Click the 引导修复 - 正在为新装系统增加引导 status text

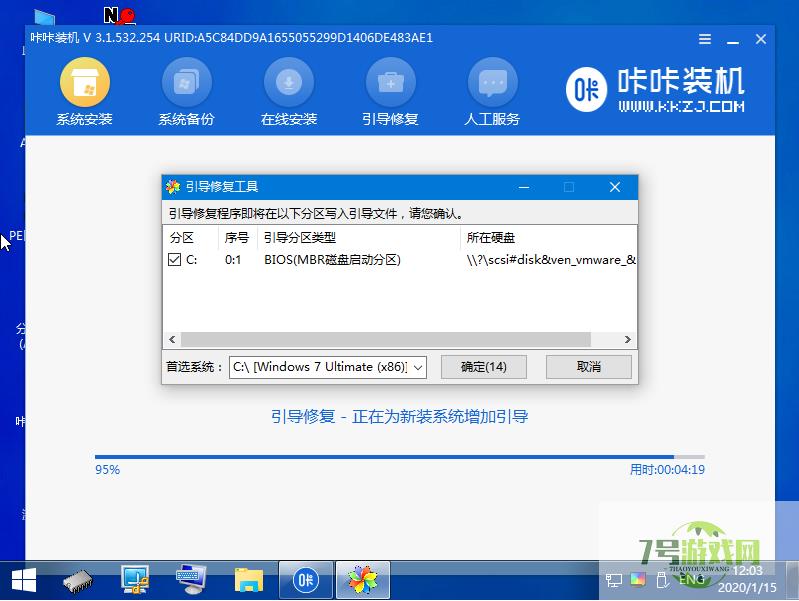[x=400, y=417]
